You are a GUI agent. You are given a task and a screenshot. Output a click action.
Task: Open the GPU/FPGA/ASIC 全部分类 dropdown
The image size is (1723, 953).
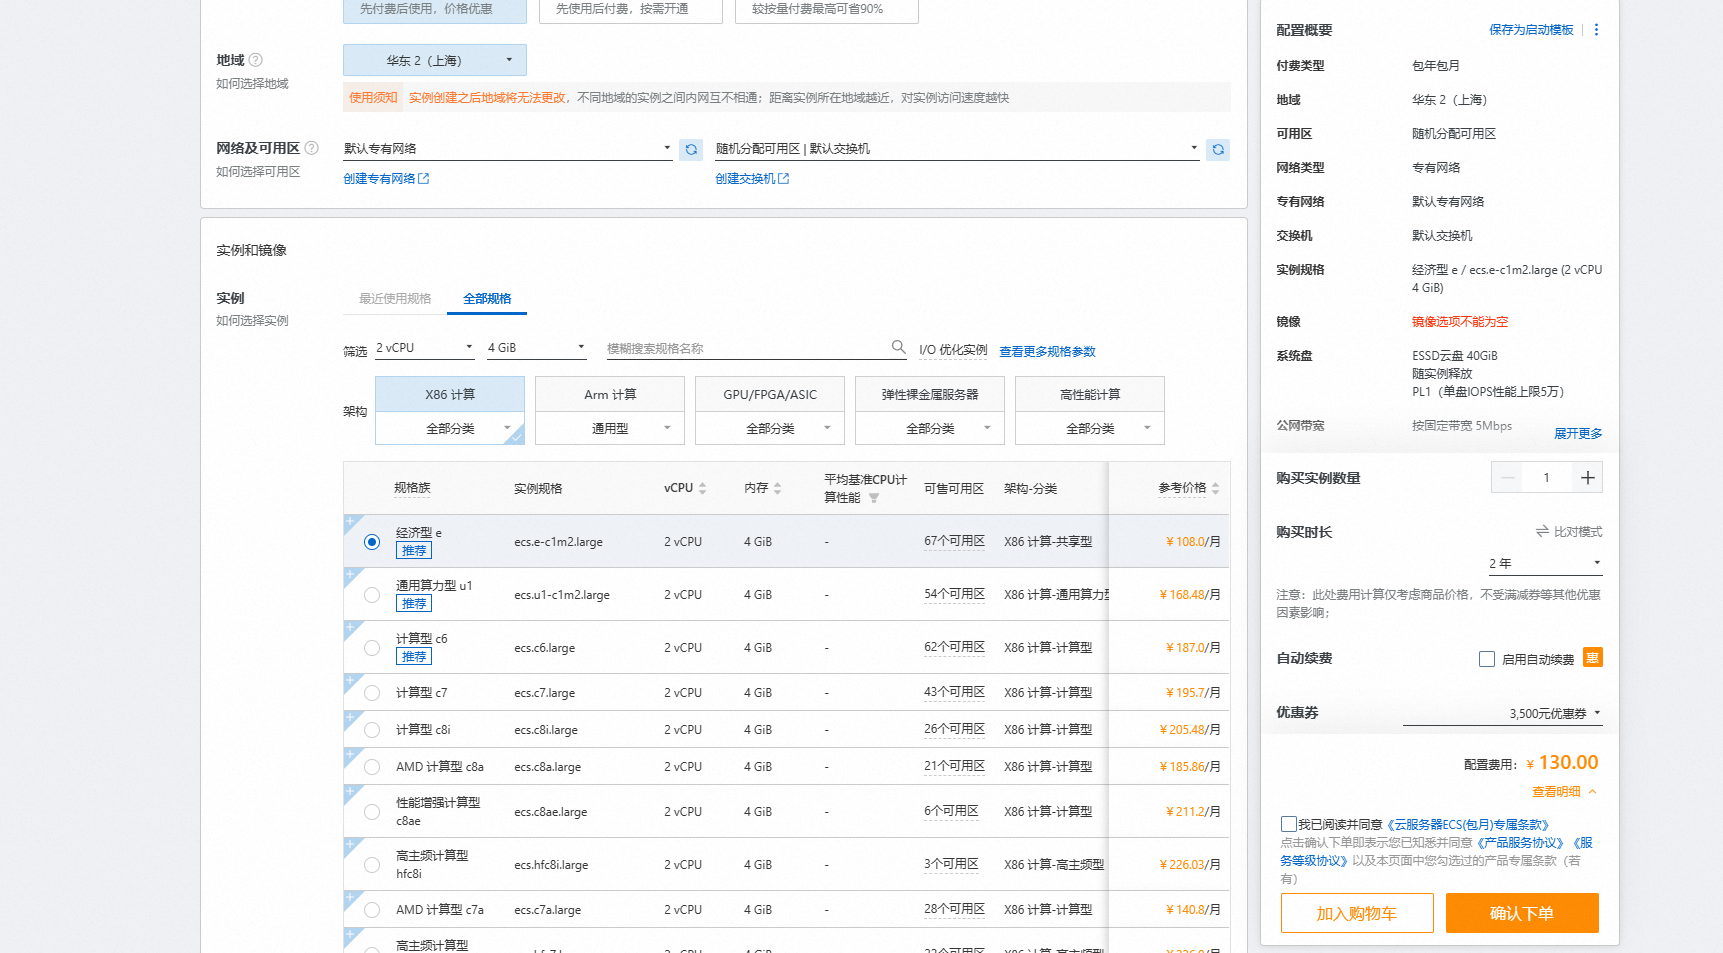[770, 428]
